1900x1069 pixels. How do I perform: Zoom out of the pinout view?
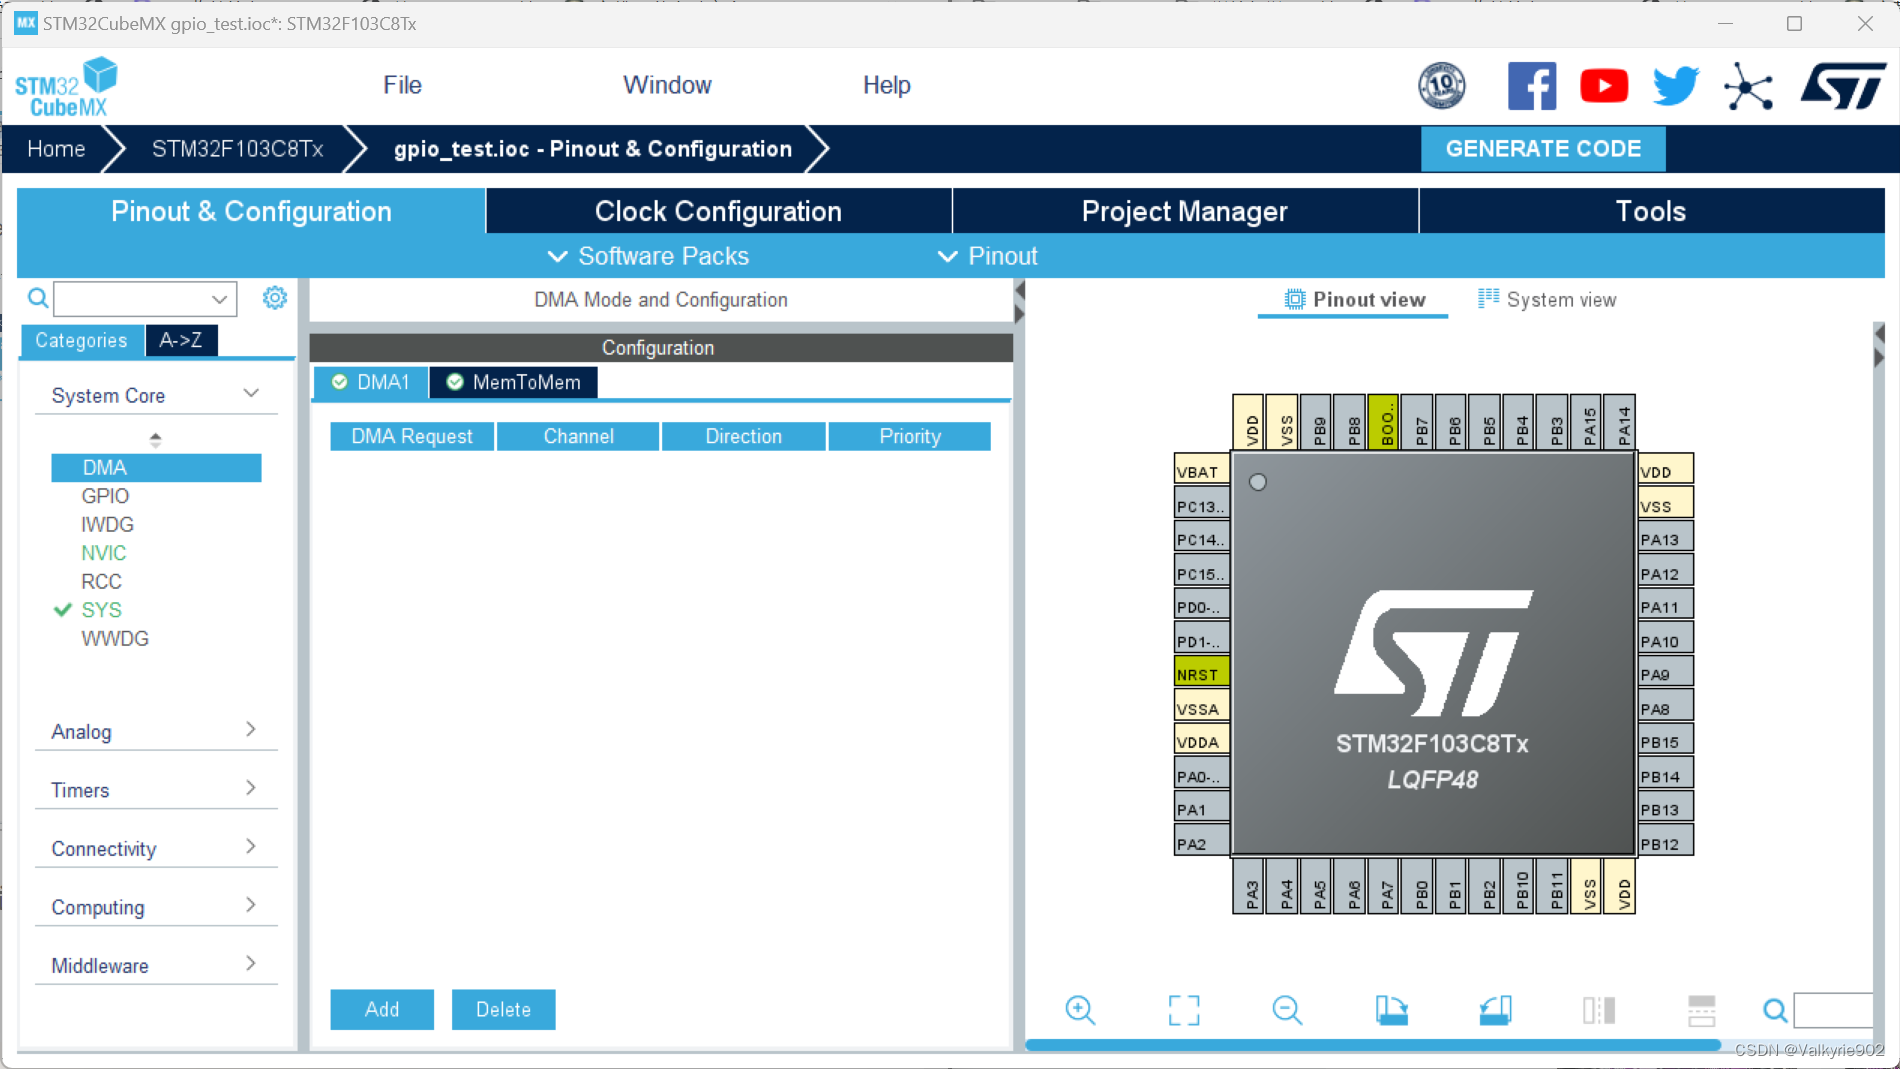tap(1287, 1010)
